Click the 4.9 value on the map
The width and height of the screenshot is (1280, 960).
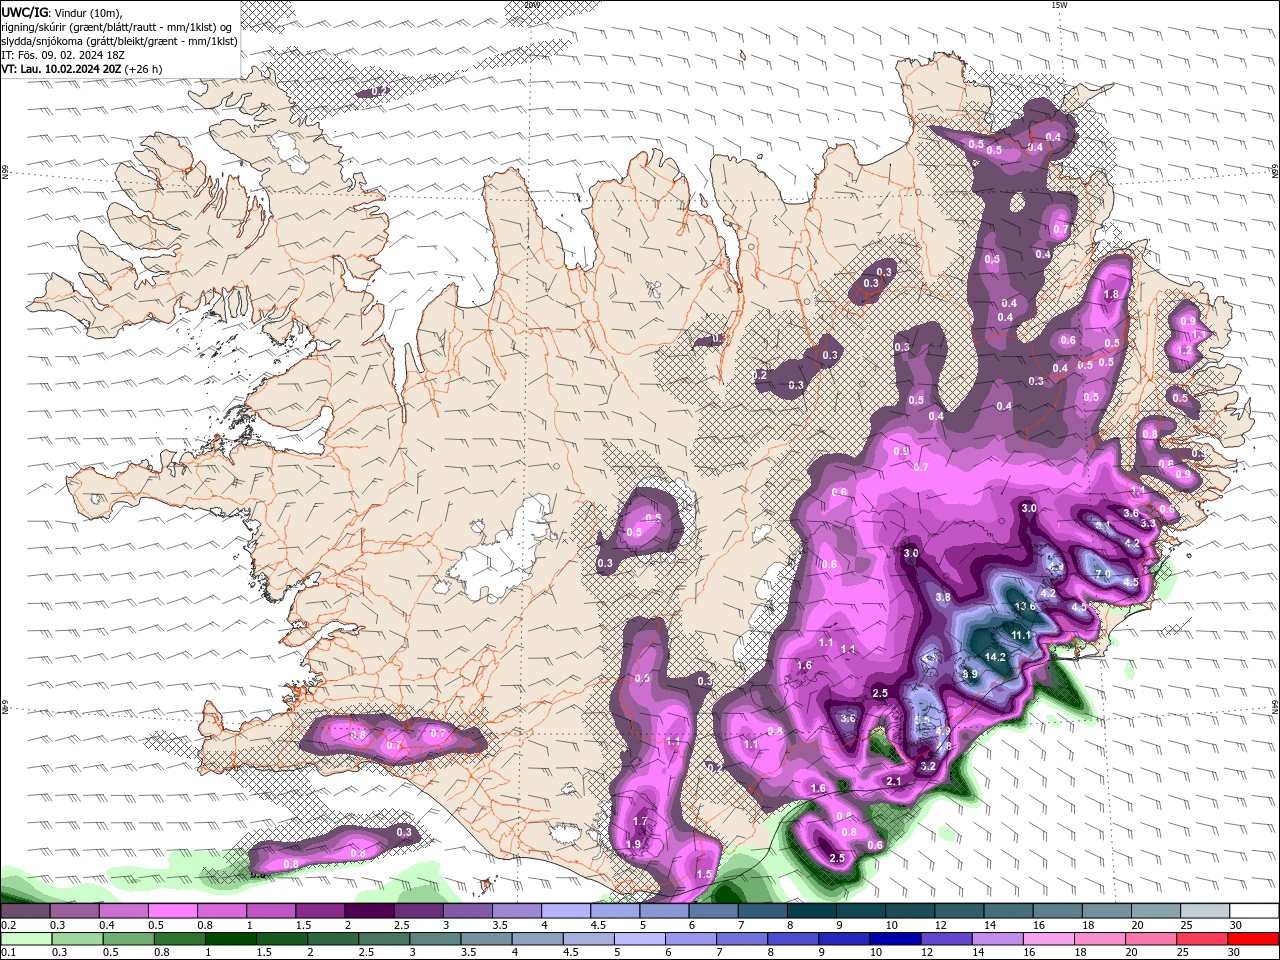pyautogui.click(x=942, y=732)
